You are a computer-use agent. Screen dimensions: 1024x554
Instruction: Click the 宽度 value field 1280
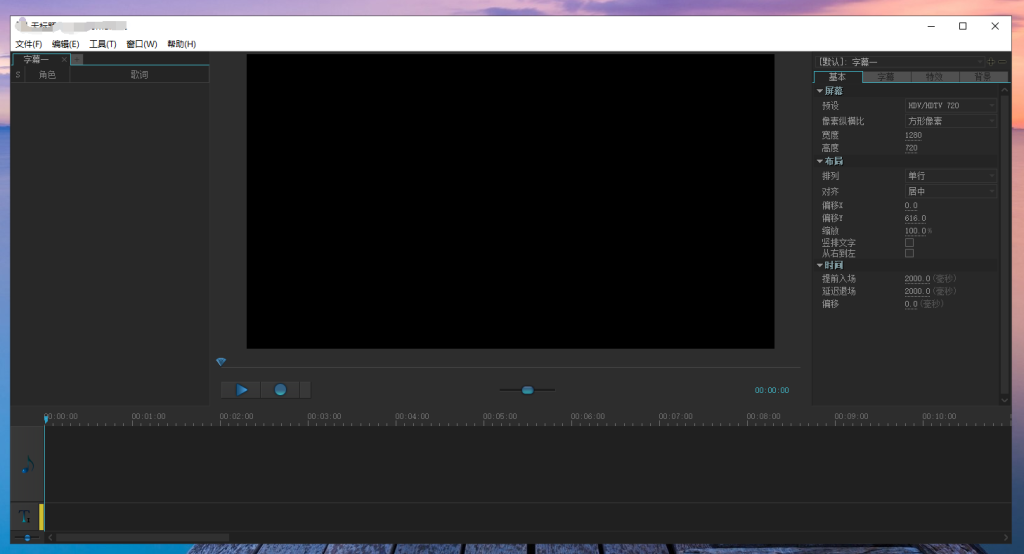coord(913,135)
